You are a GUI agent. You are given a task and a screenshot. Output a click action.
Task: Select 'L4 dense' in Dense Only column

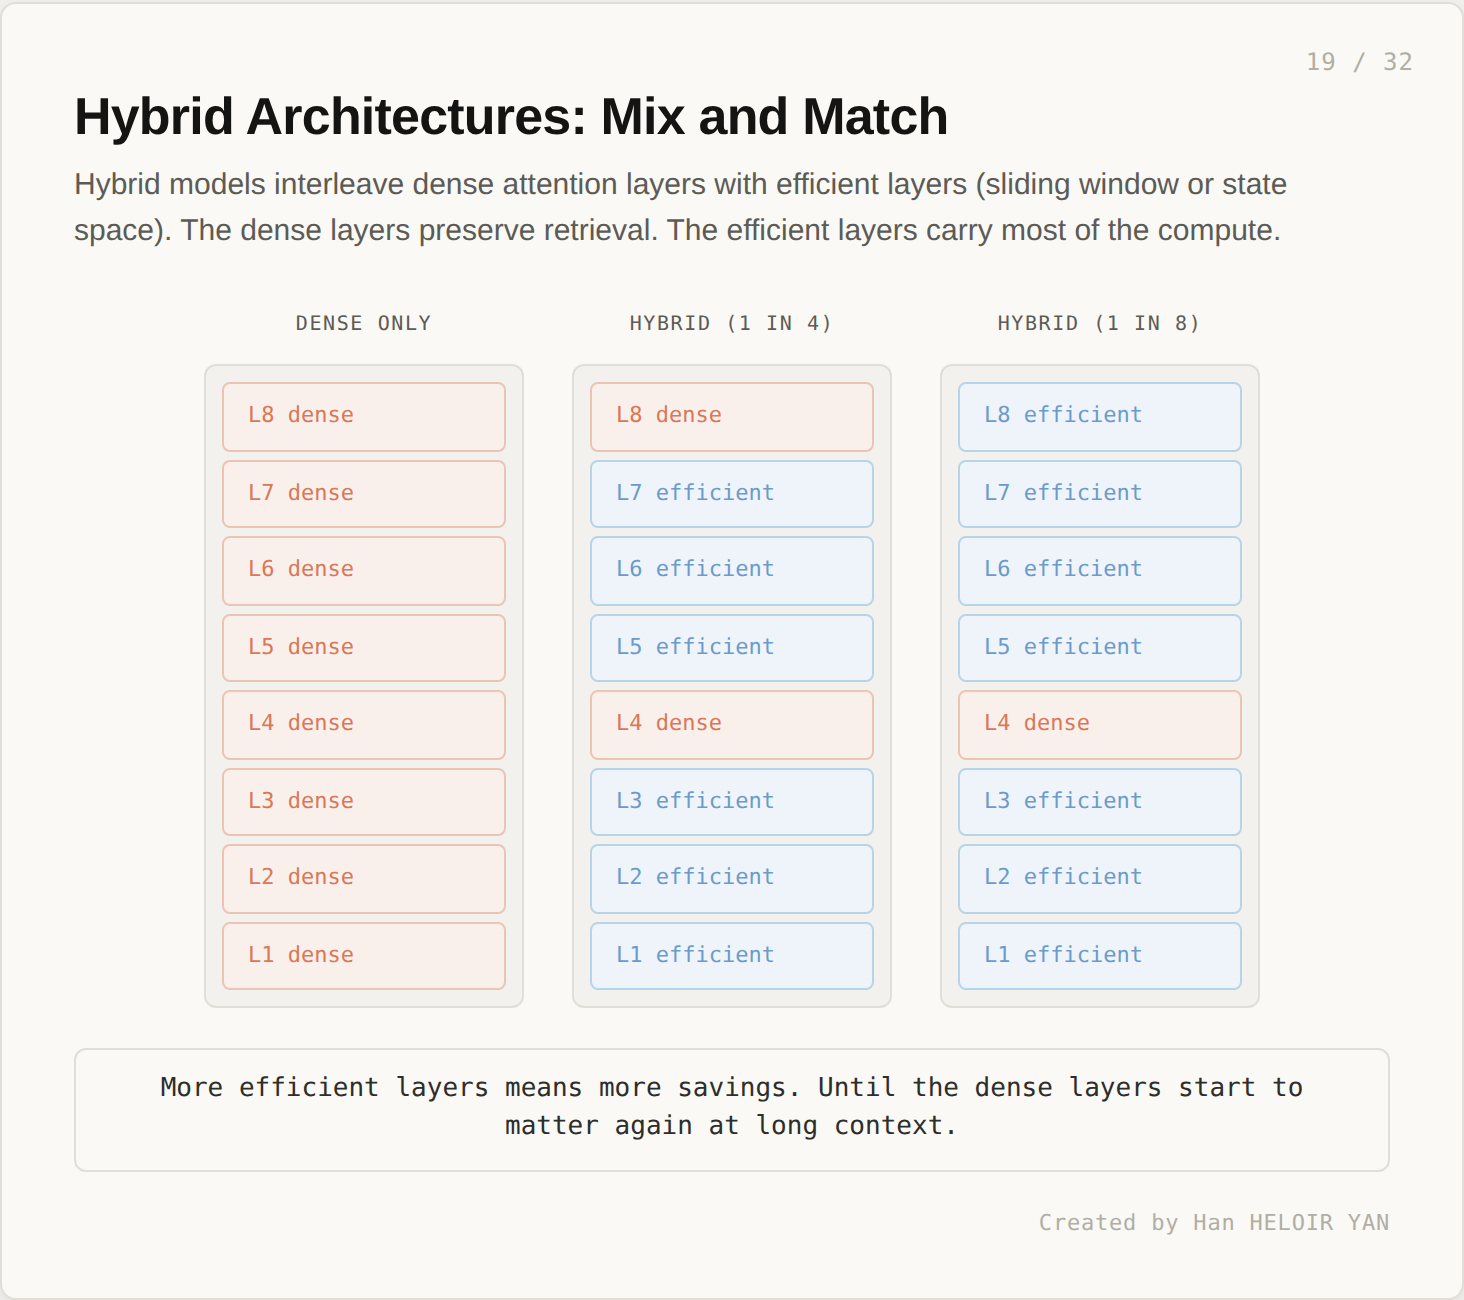(364, 725)
